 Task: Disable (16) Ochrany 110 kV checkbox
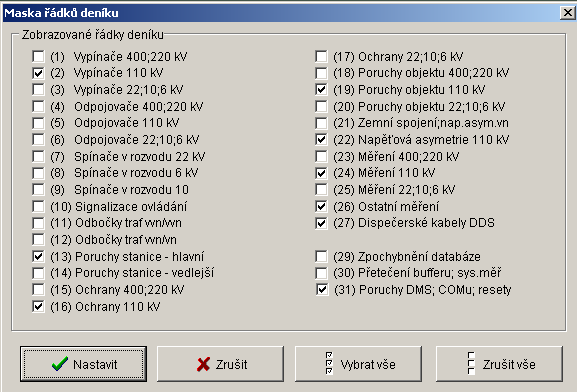(x=38, y=307)
